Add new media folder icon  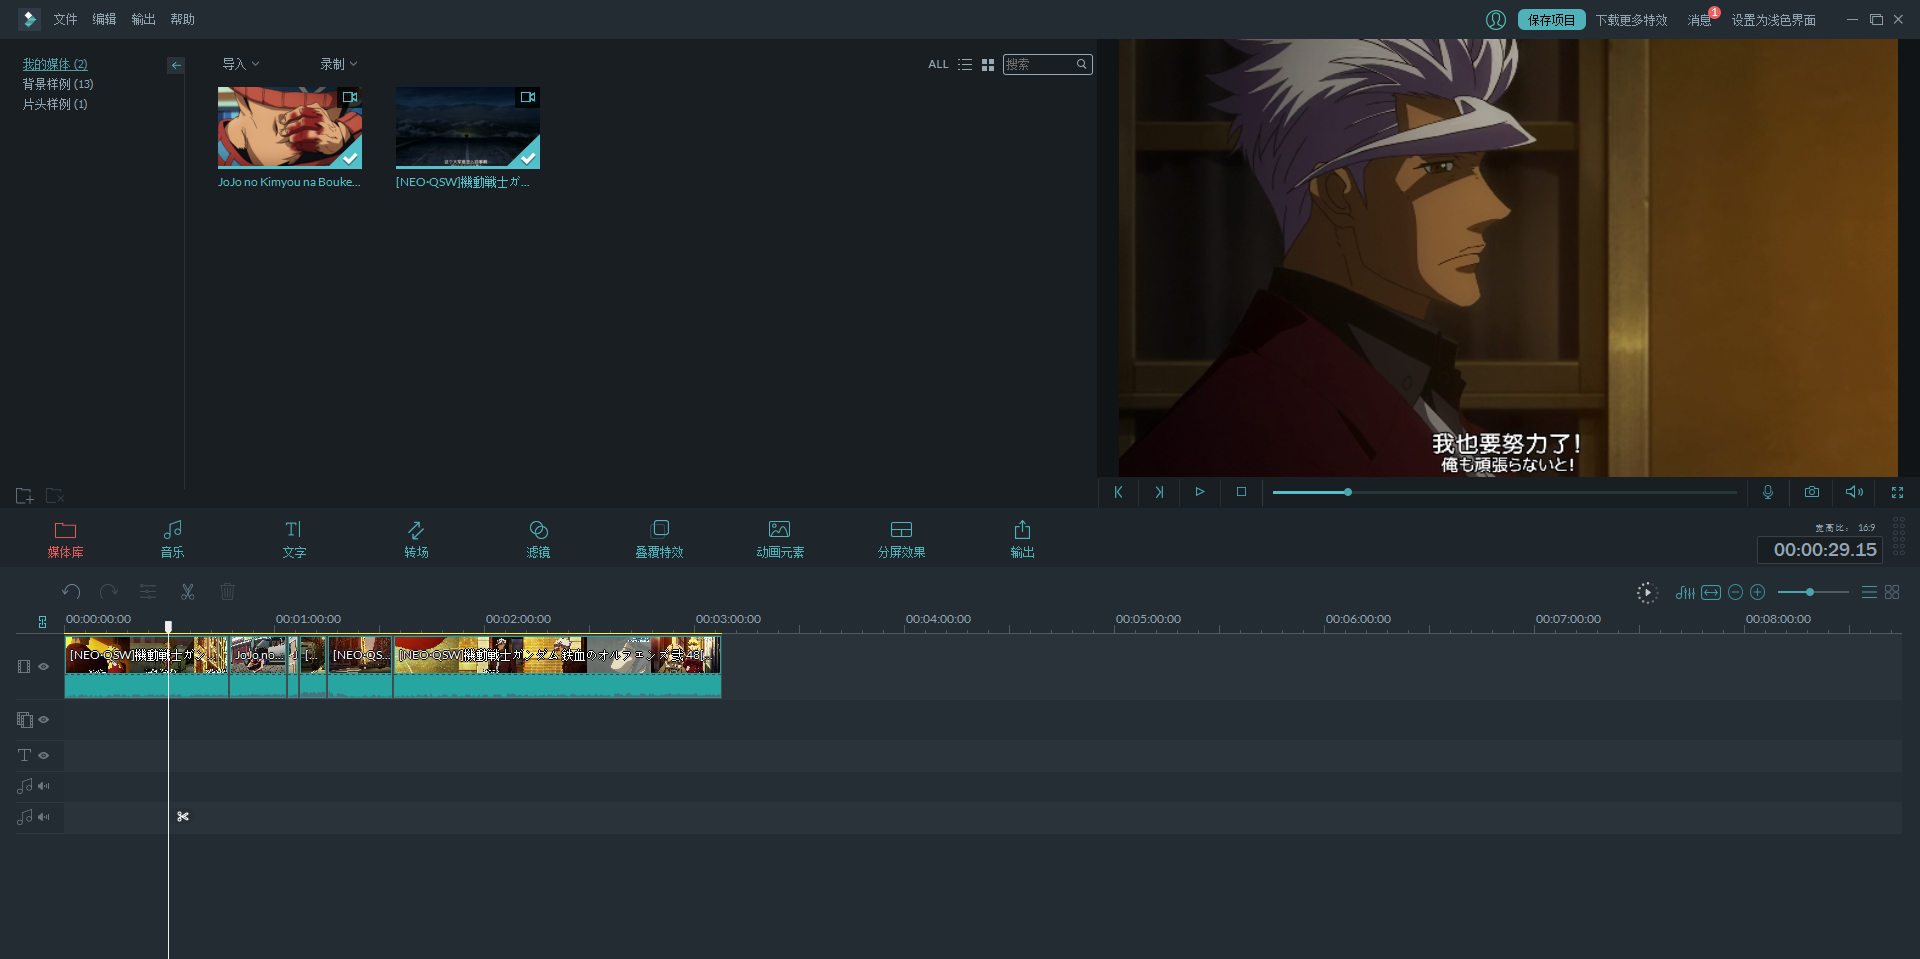pos(25,495)
